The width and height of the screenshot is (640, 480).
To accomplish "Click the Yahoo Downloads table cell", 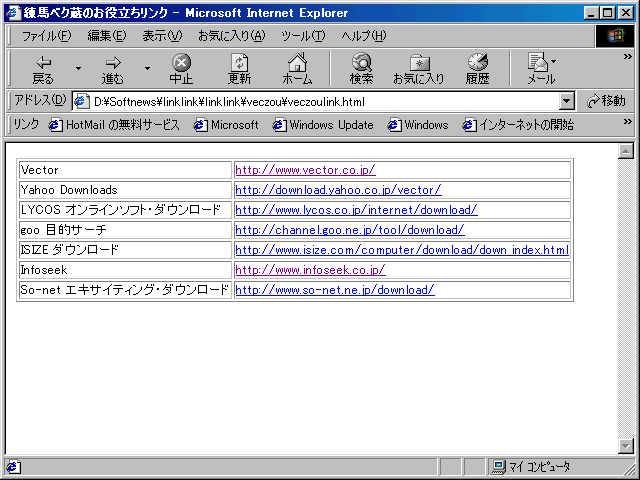I will [126, 190].
